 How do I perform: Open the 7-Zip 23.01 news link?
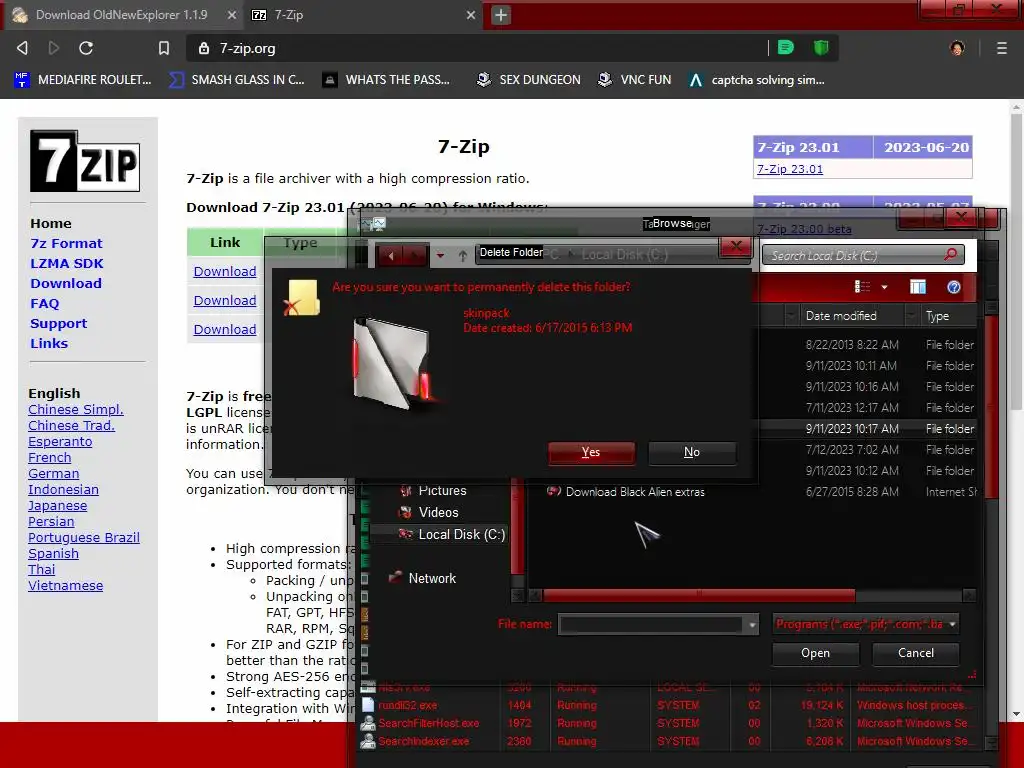pos(790,169)
